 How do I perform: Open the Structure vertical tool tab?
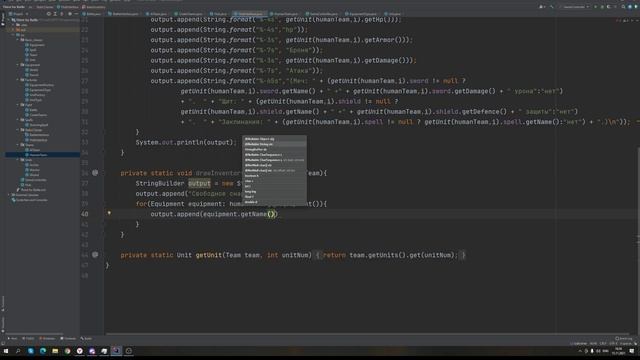tap(3, 303)
